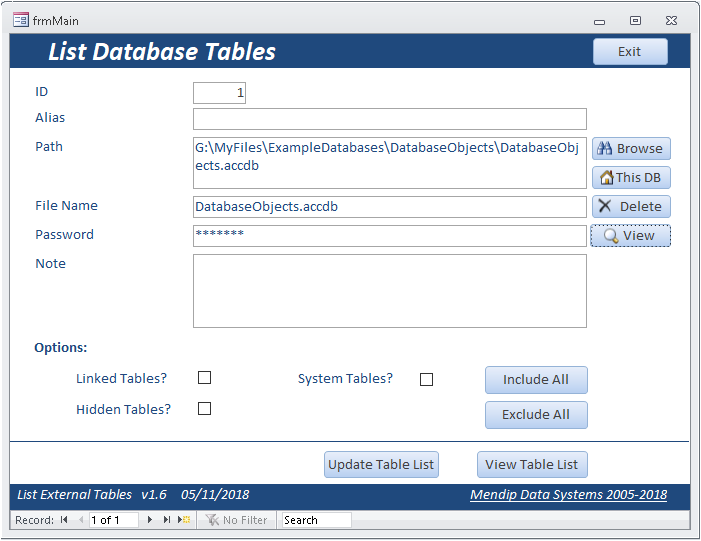Go to next record arrow

click(150, 520)
